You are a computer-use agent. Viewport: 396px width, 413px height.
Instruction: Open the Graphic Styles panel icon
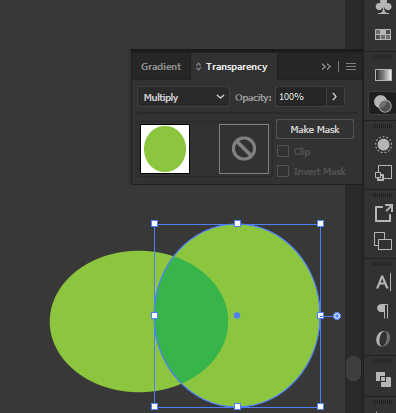point(383,173)
